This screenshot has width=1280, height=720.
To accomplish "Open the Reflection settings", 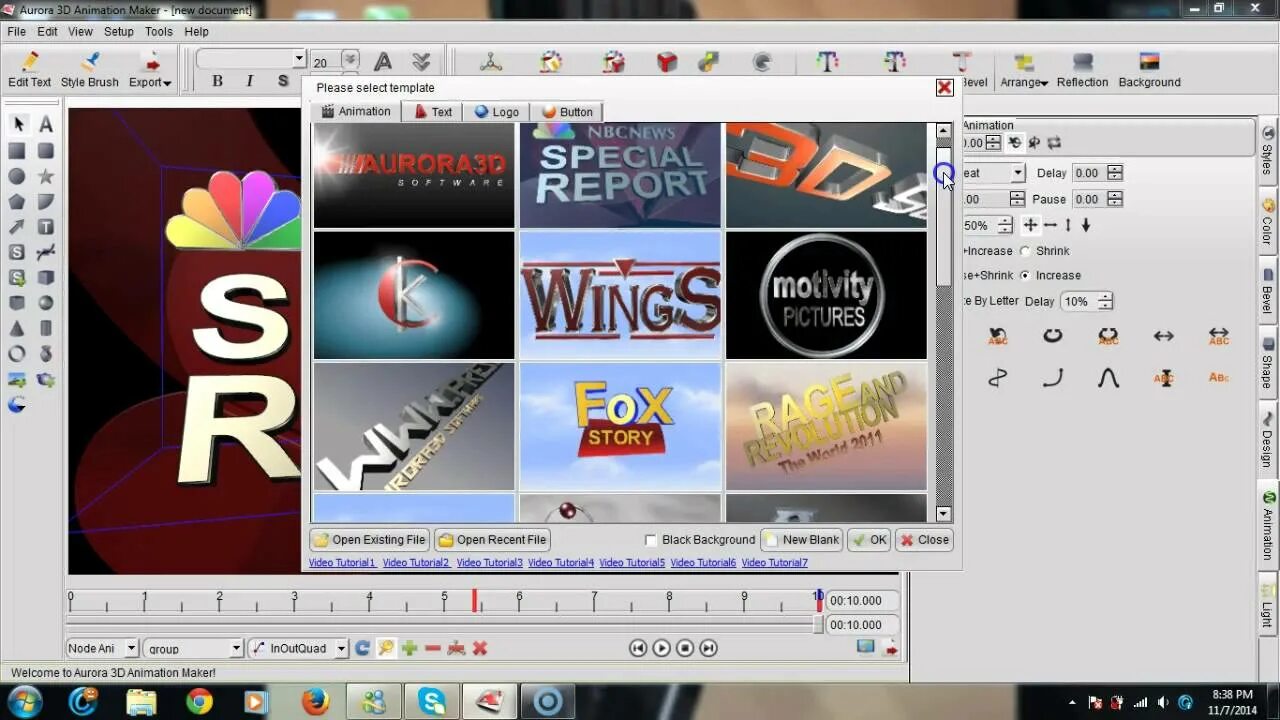I will [1082, 71].
